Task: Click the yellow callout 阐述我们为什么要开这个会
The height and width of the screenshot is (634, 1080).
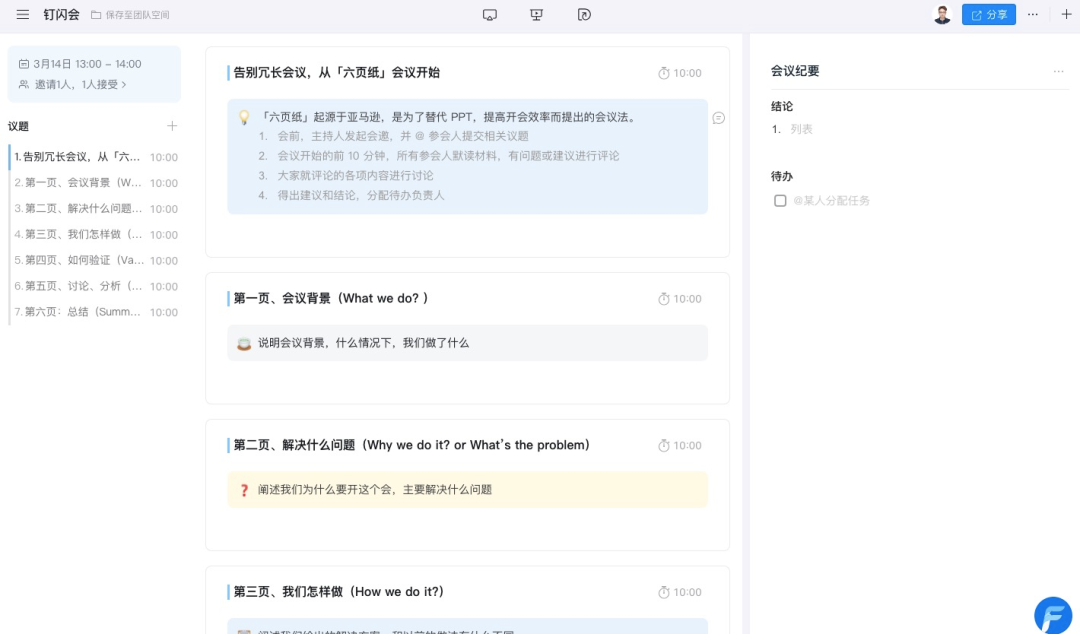Action: [467, 490]
